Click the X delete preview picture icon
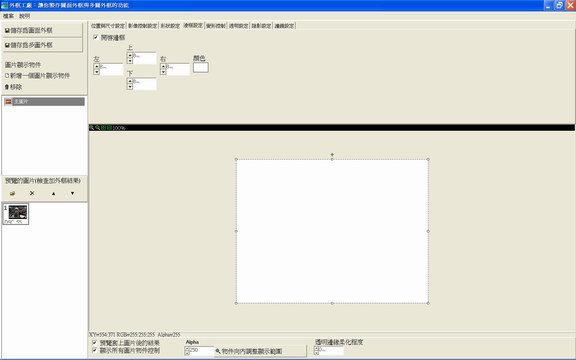The width and height of the screenshot is (576, 360). click(32, 193)
